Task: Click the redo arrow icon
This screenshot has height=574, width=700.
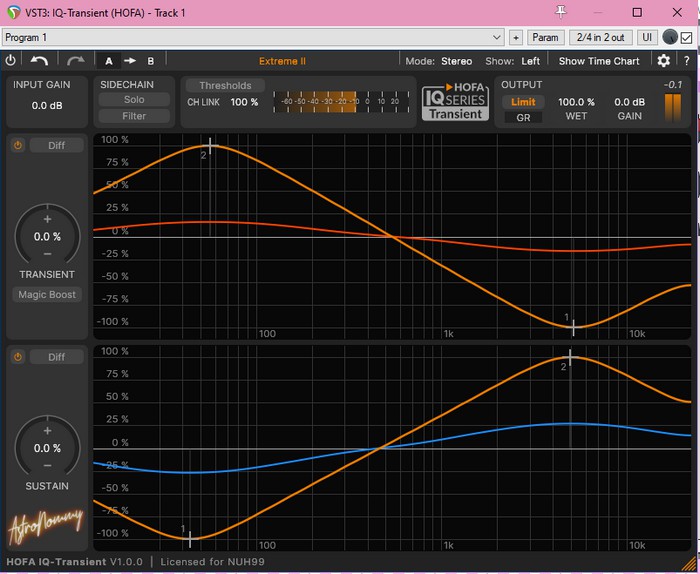Action: click(76, 61)
